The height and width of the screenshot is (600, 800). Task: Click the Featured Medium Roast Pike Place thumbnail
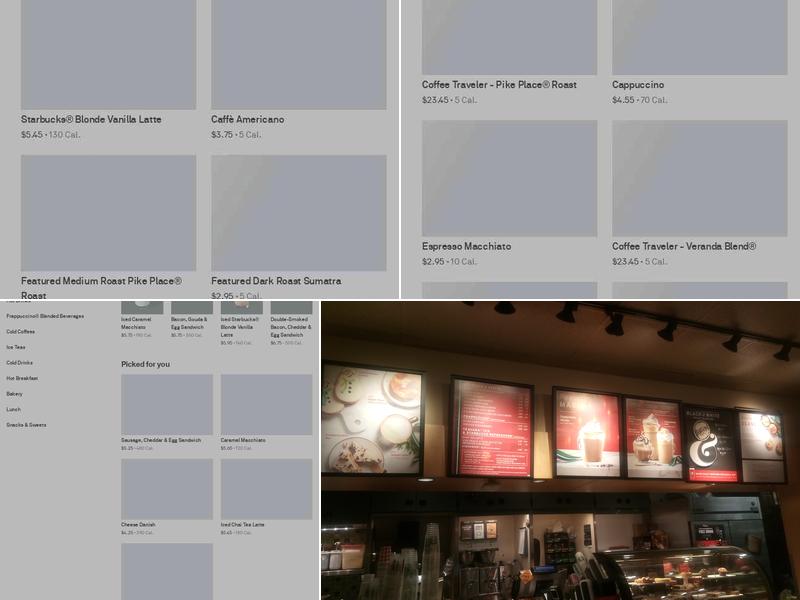[108, 212]
